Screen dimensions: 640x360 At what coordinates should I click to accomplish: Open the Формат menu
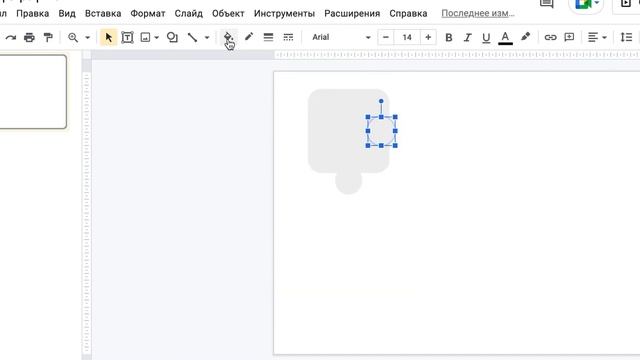point(148,13)
